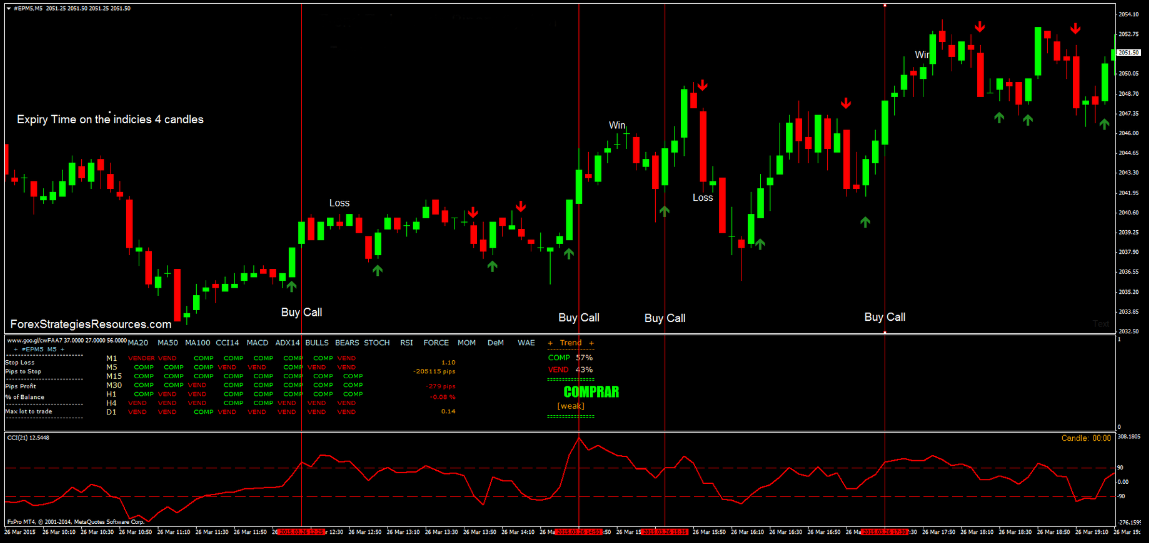
Task: Click the '26 Mar 13:30' time axis label
Action: [x=440, y=531]
